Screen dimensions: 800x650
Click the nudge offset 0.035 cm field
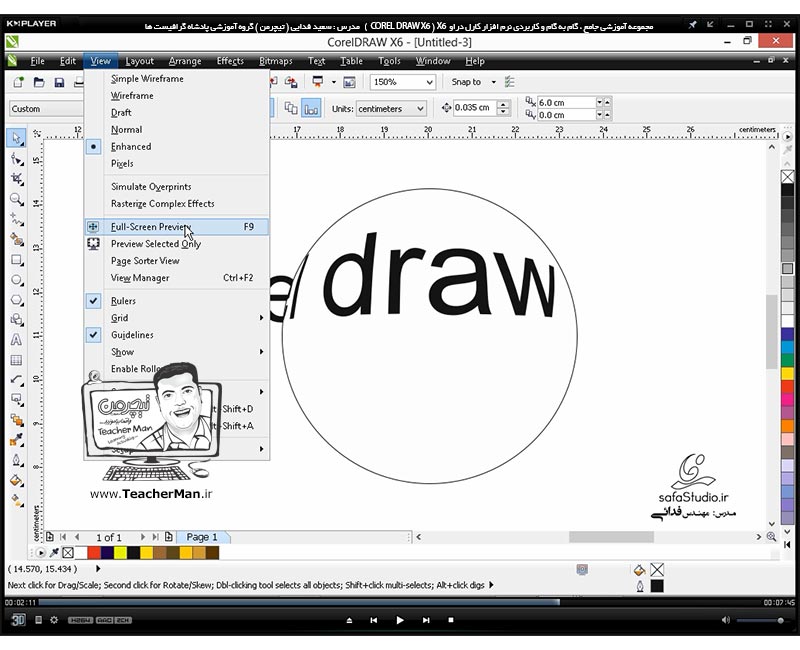[x=474, y=108]
